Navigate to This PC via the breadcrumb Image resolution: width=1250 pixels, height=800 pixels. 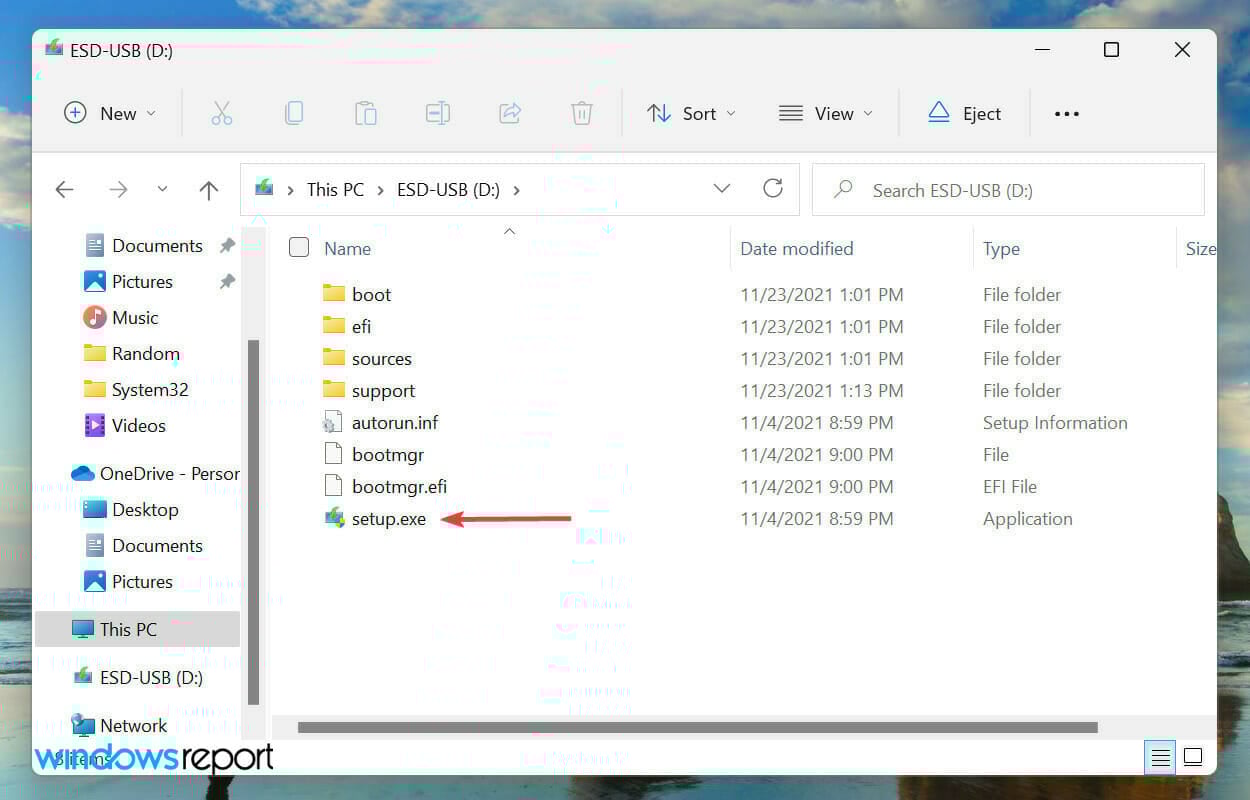[335, 189]
